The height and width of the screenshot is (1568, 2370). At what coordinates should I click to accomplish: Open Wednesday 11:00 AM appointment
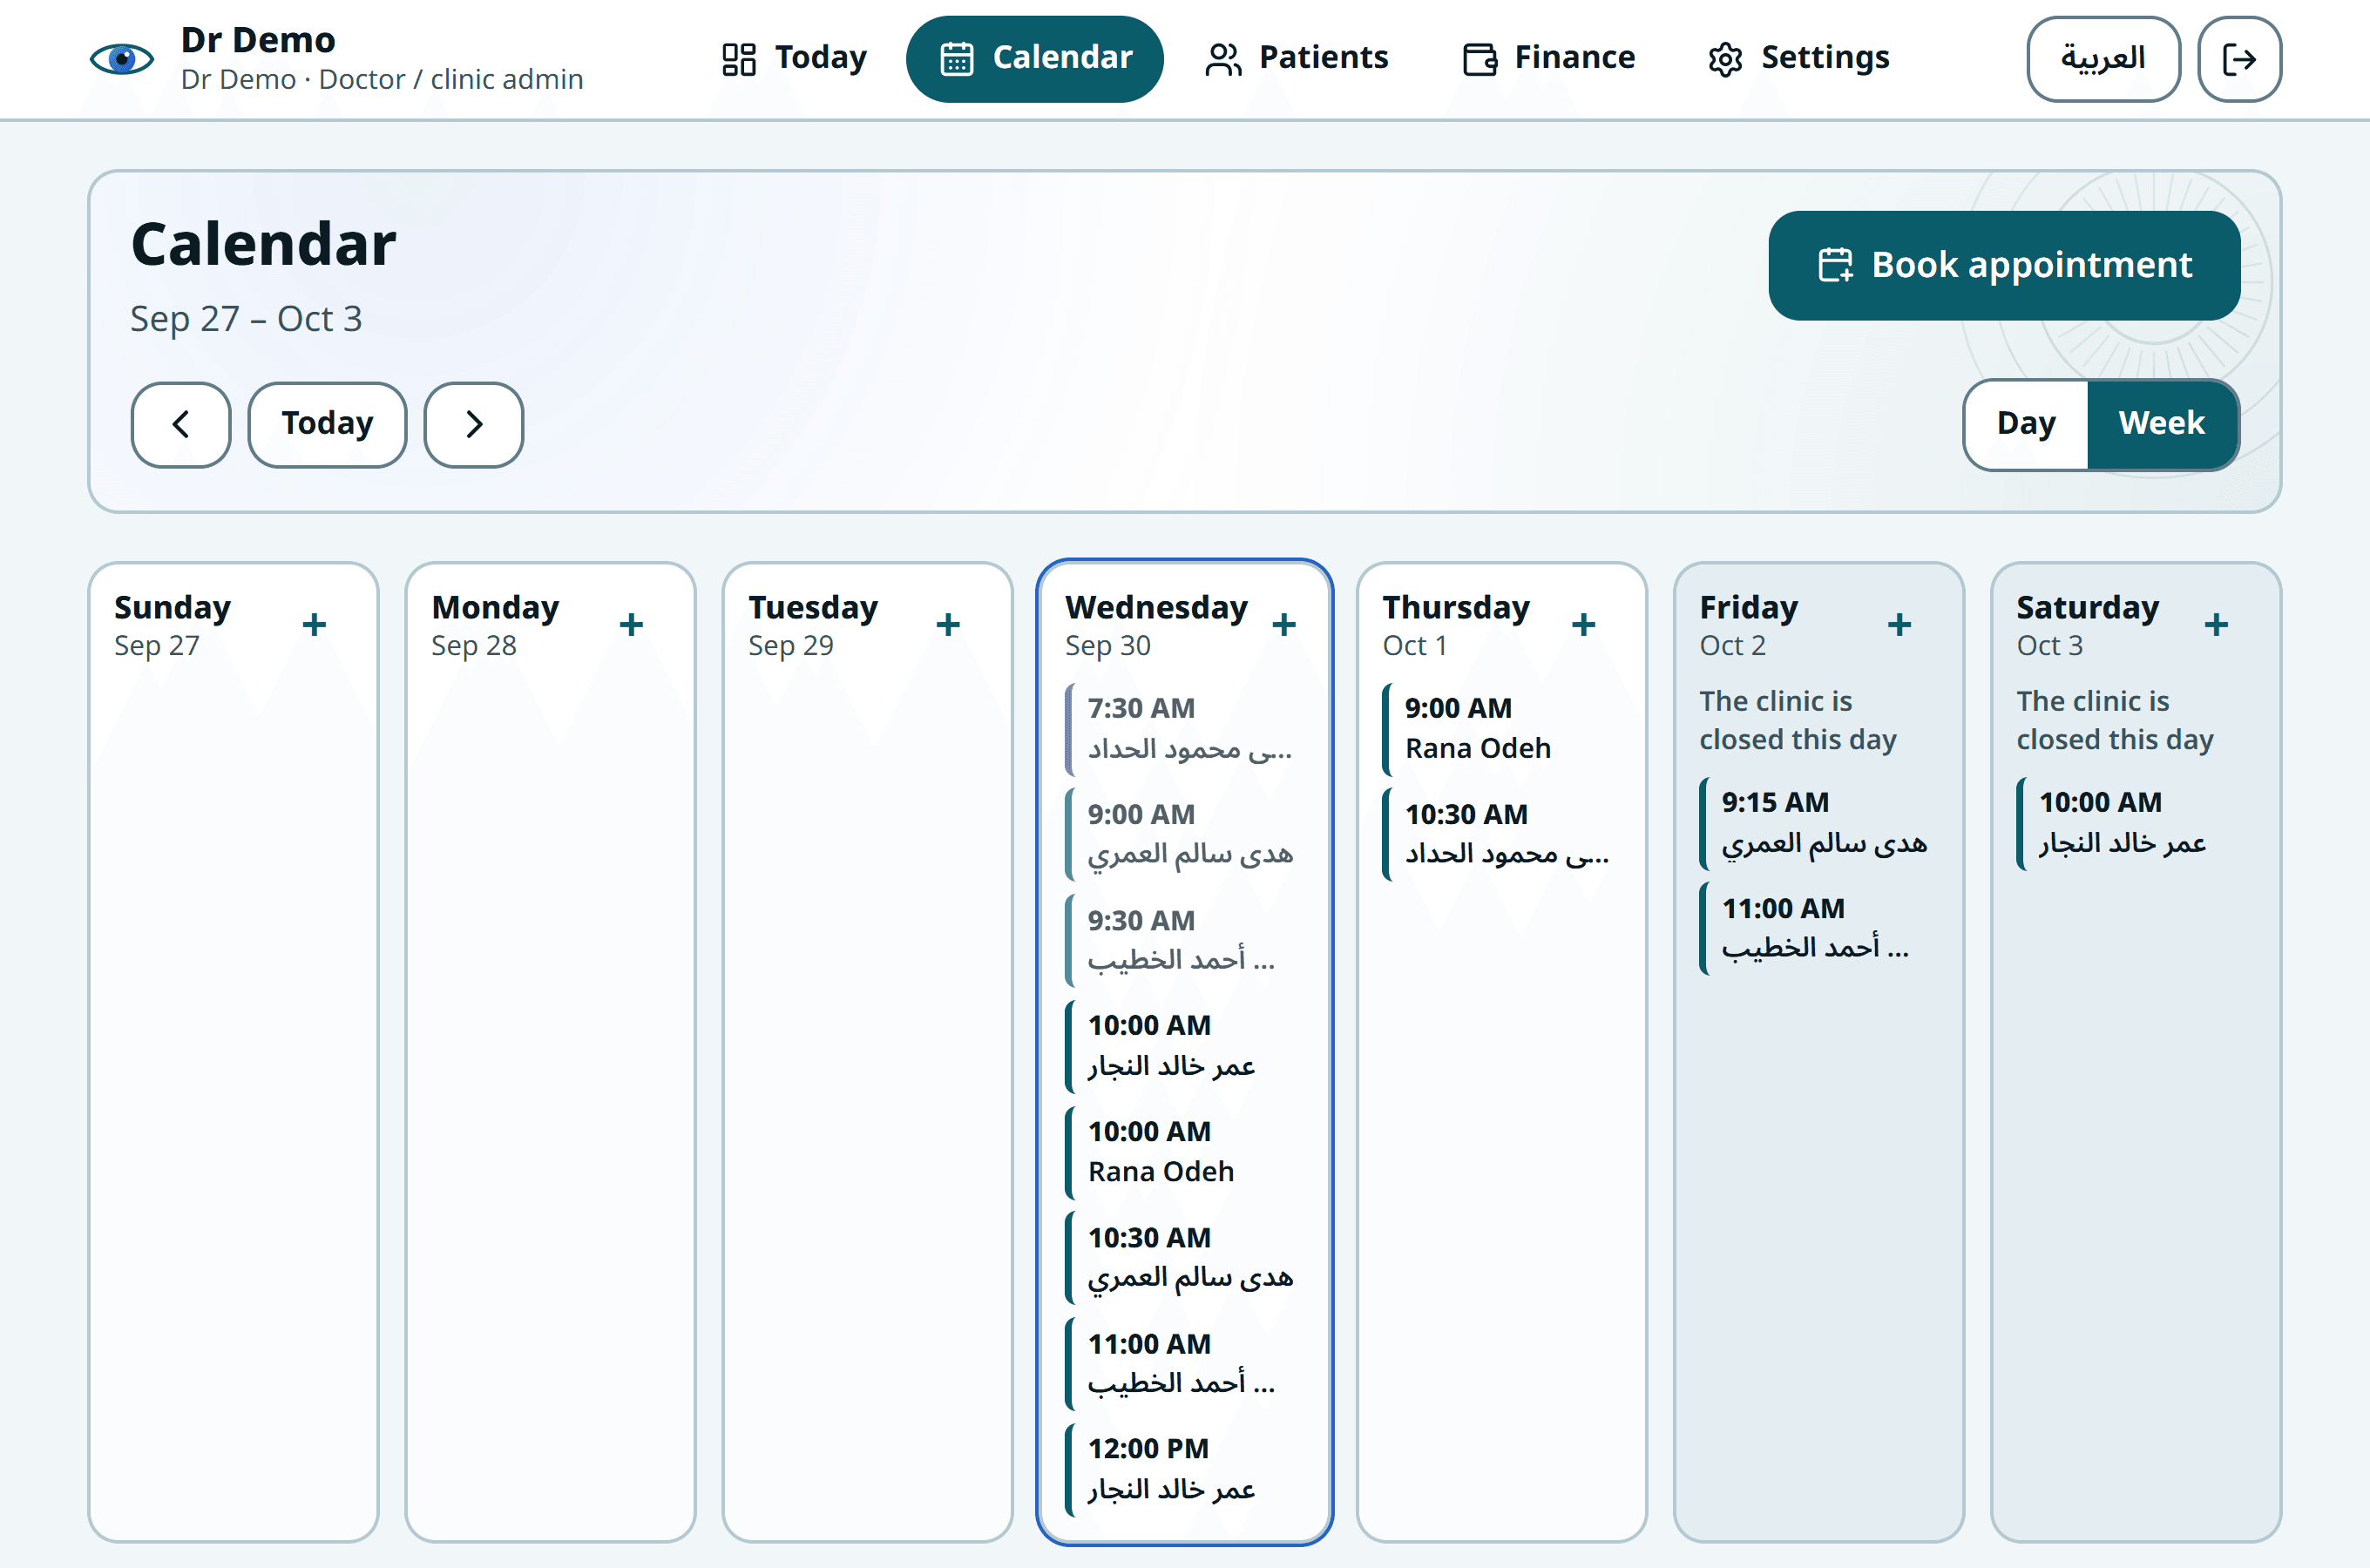point(1186,1364)
